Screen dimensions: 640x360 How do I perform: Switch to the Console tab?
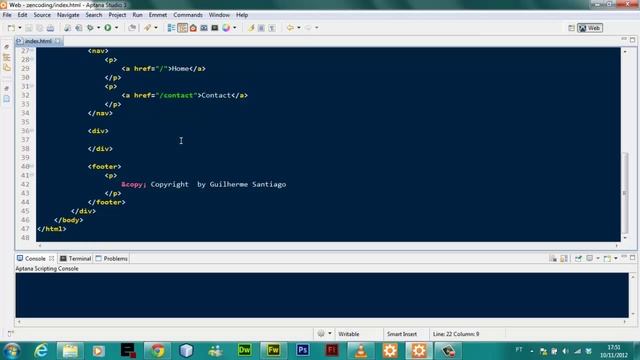point(35,258)
